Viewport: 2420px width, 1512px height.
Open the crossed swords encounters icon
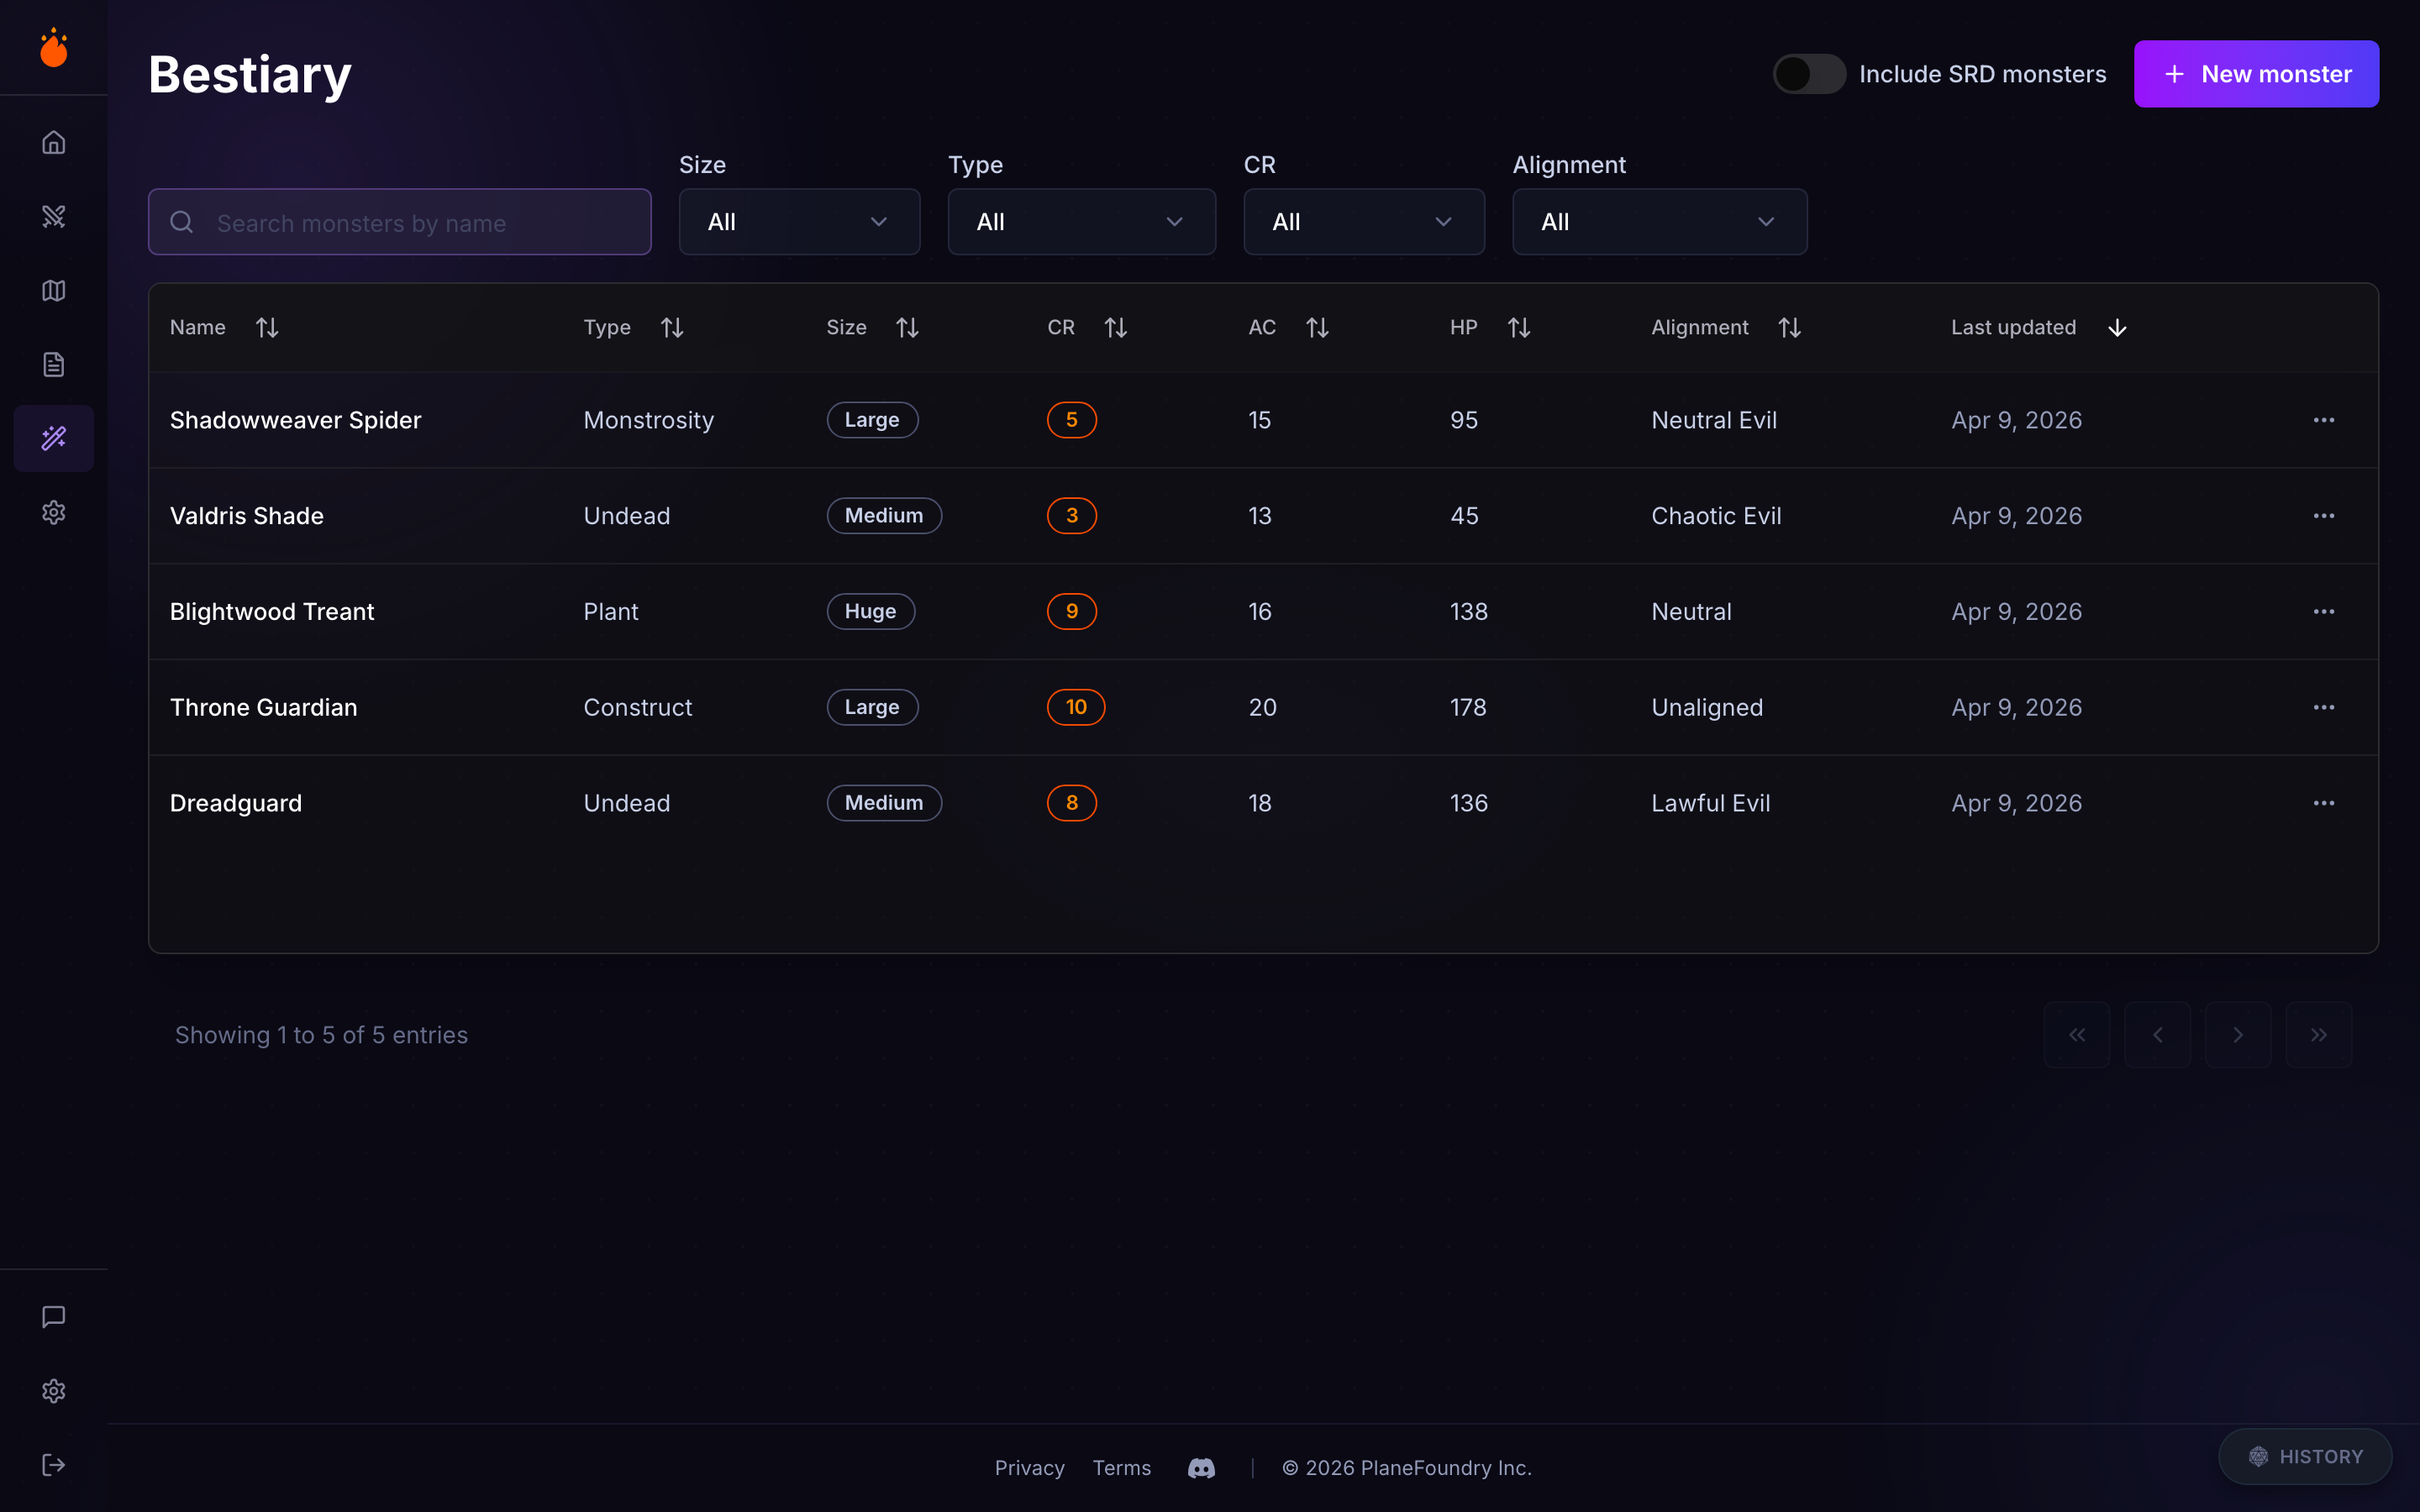54,217
